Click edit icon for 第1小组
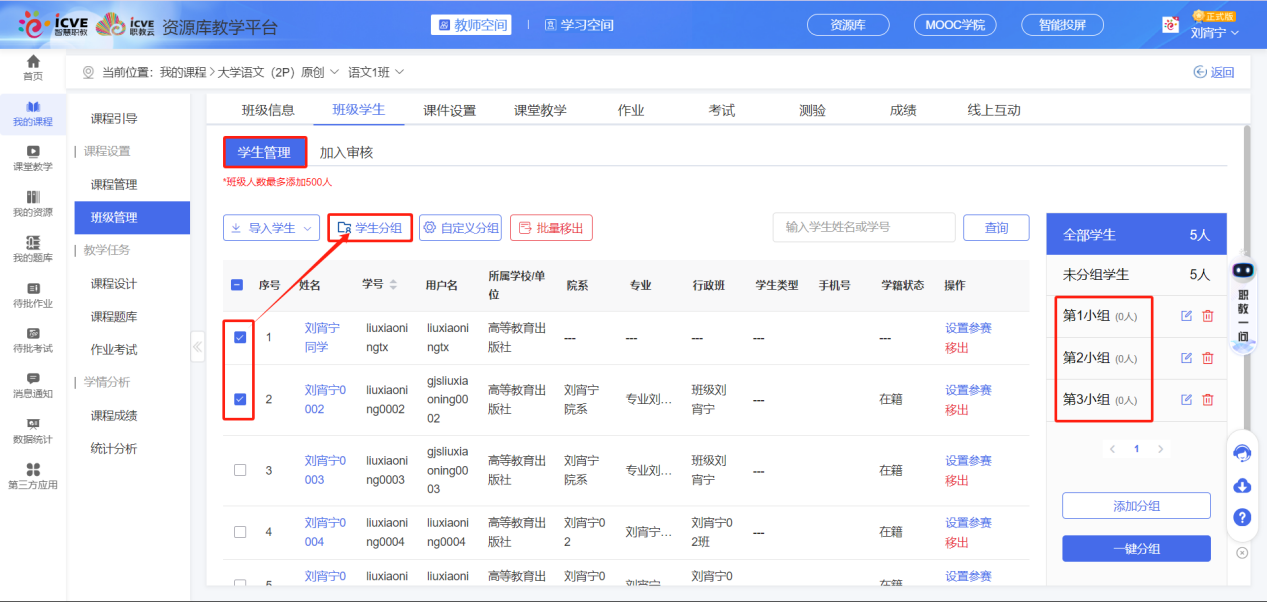Viewport: 1267px width, 602px height. click(1186, 316)
